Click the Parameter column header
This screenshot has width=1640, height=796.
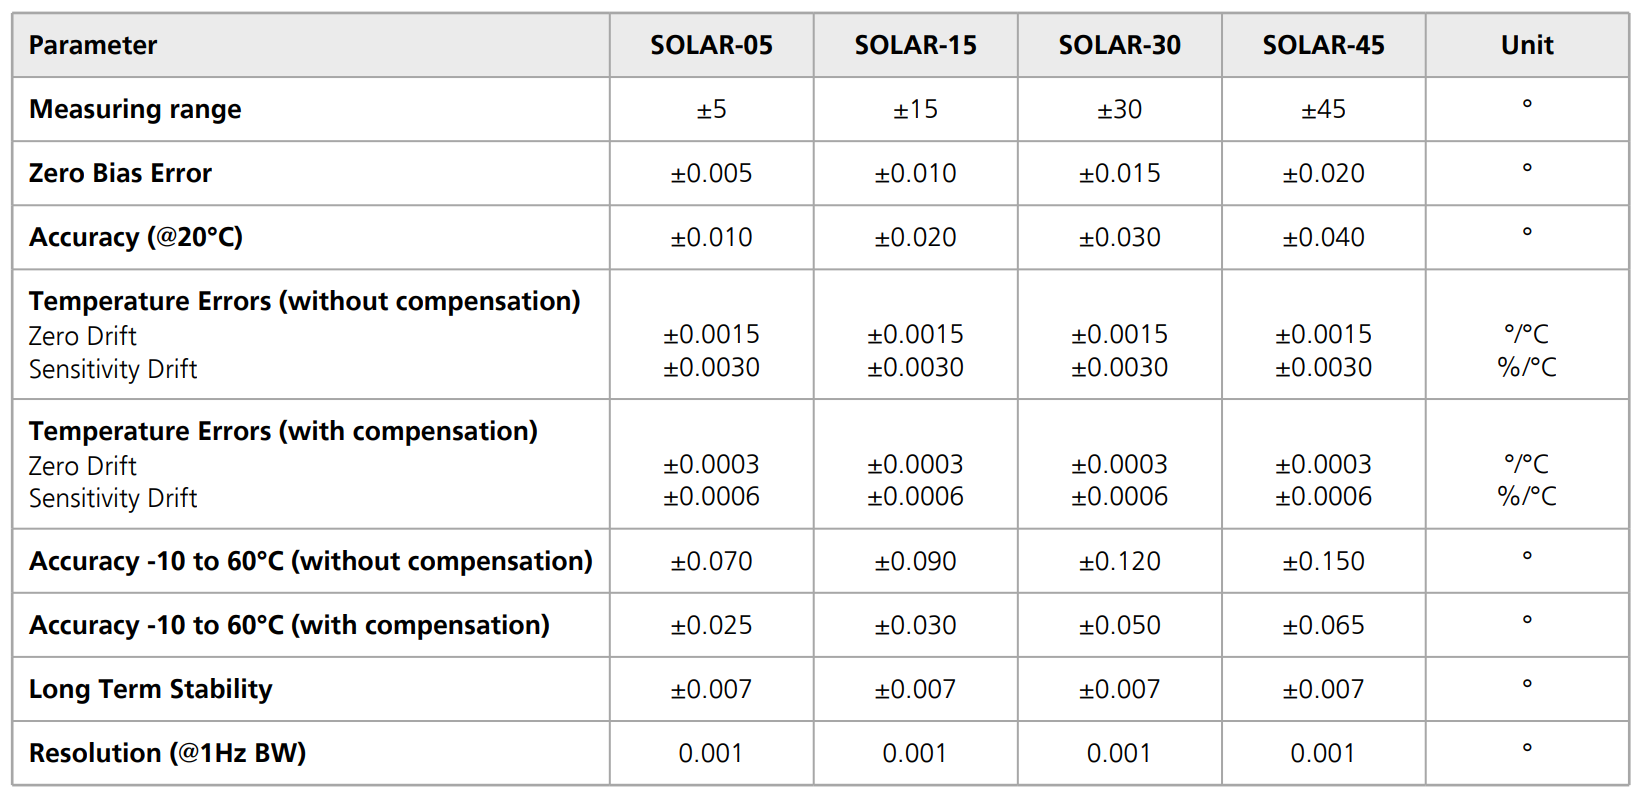[93, 46]
